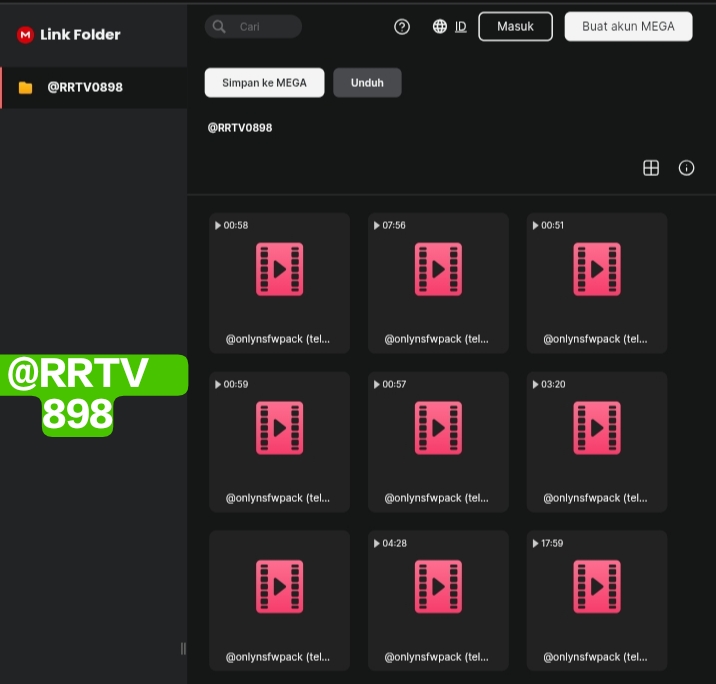Open the 00:59 video file
Viewport: 716px width, 684px height.
(279, 442)
